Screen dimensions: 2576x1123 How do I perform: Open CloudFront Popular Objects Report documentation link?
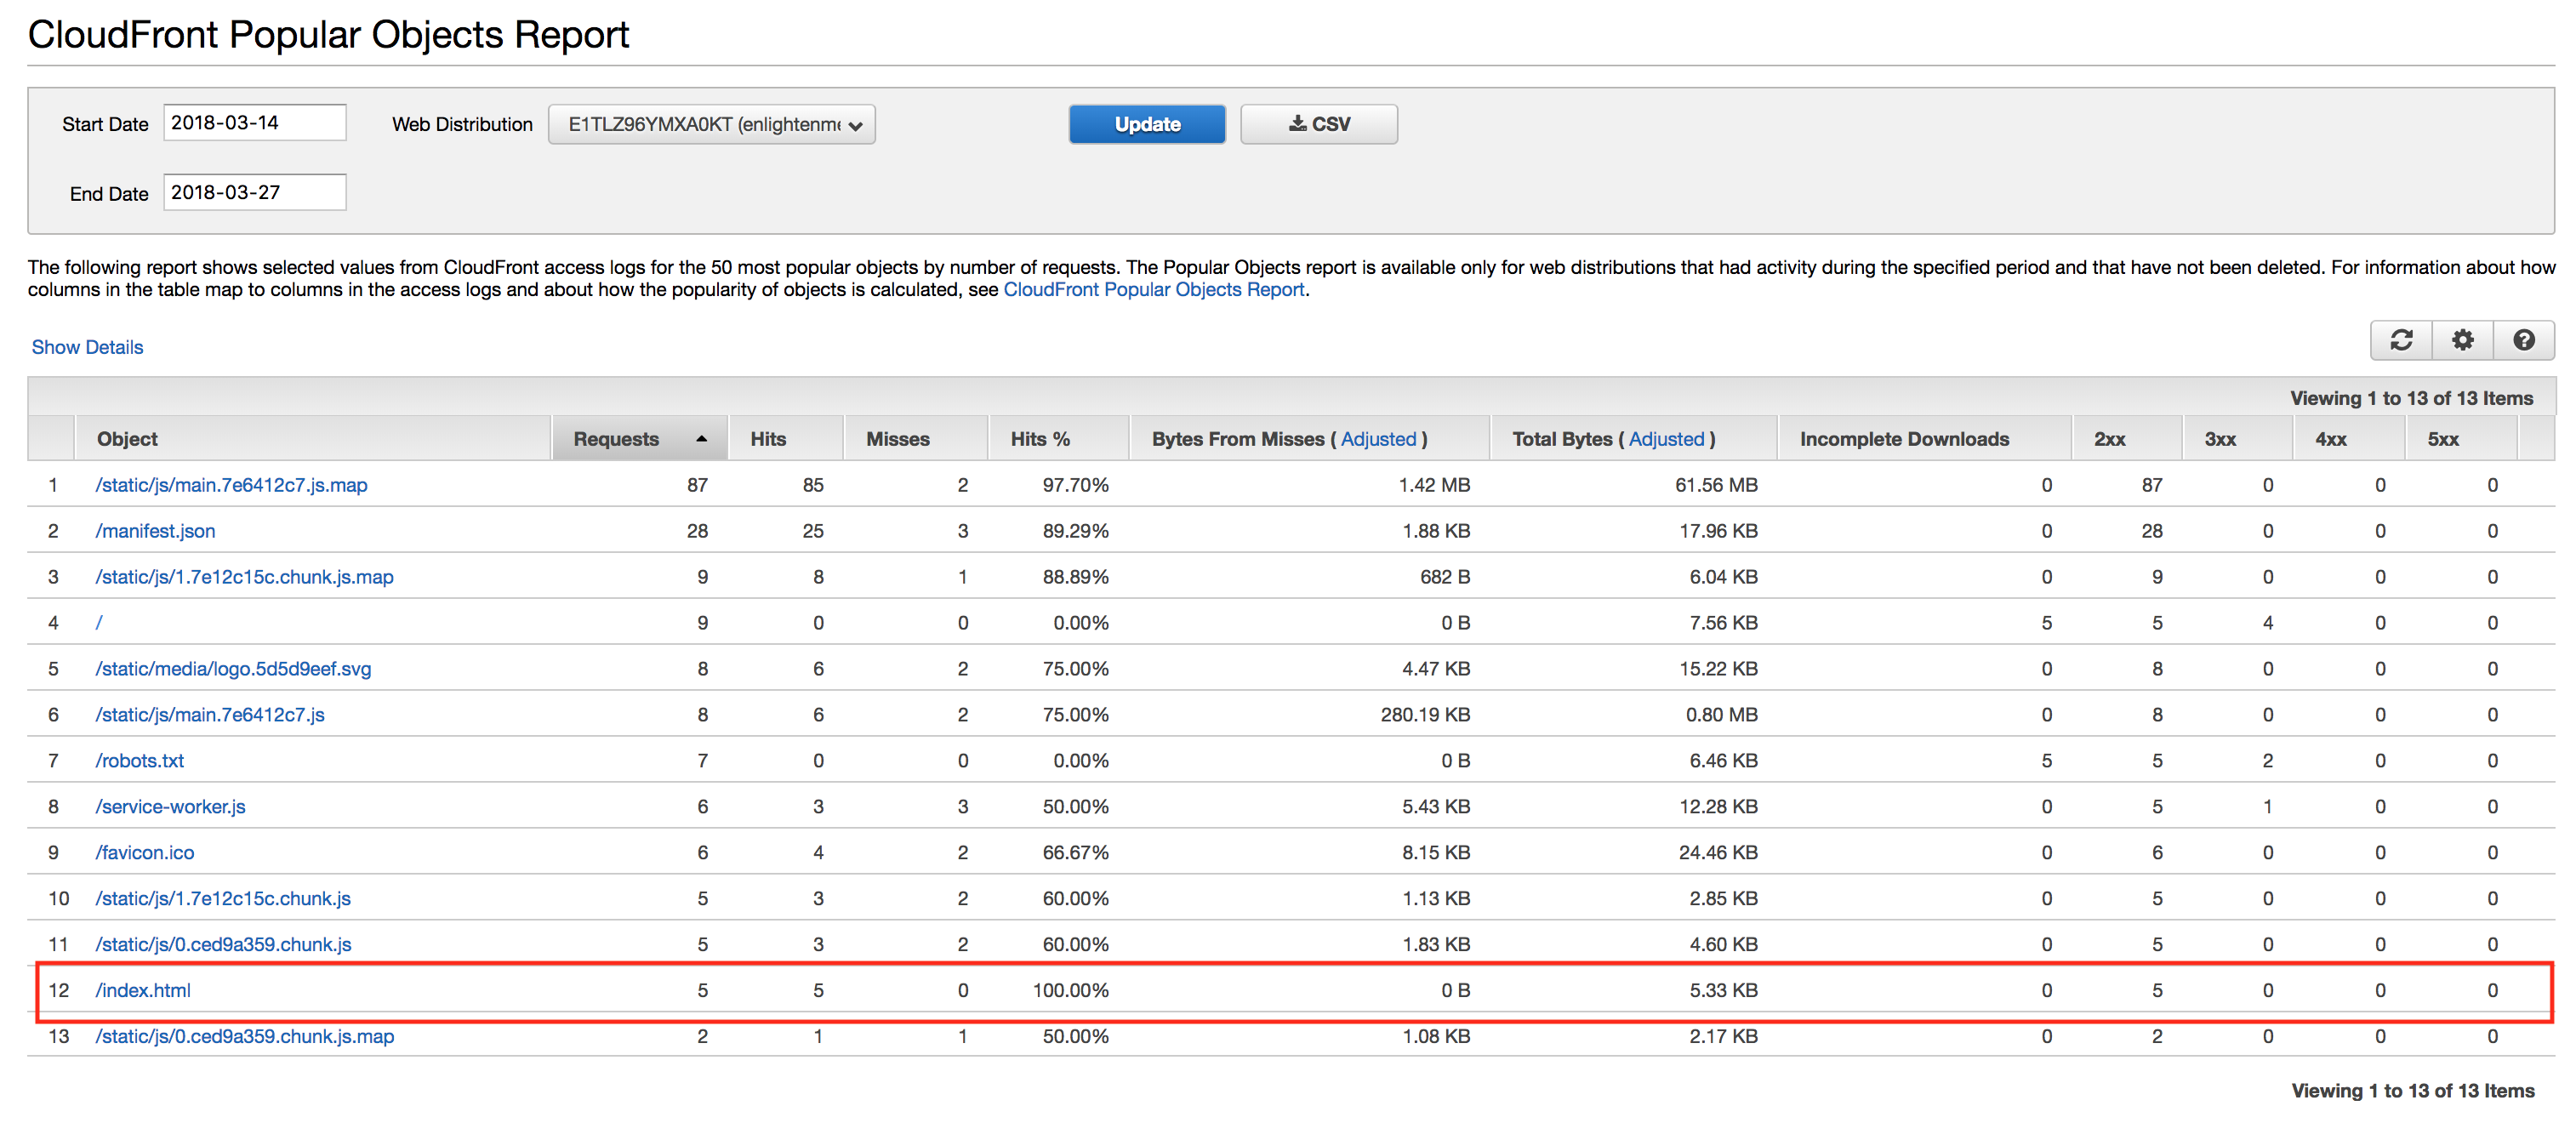(x=1153, y=290)
